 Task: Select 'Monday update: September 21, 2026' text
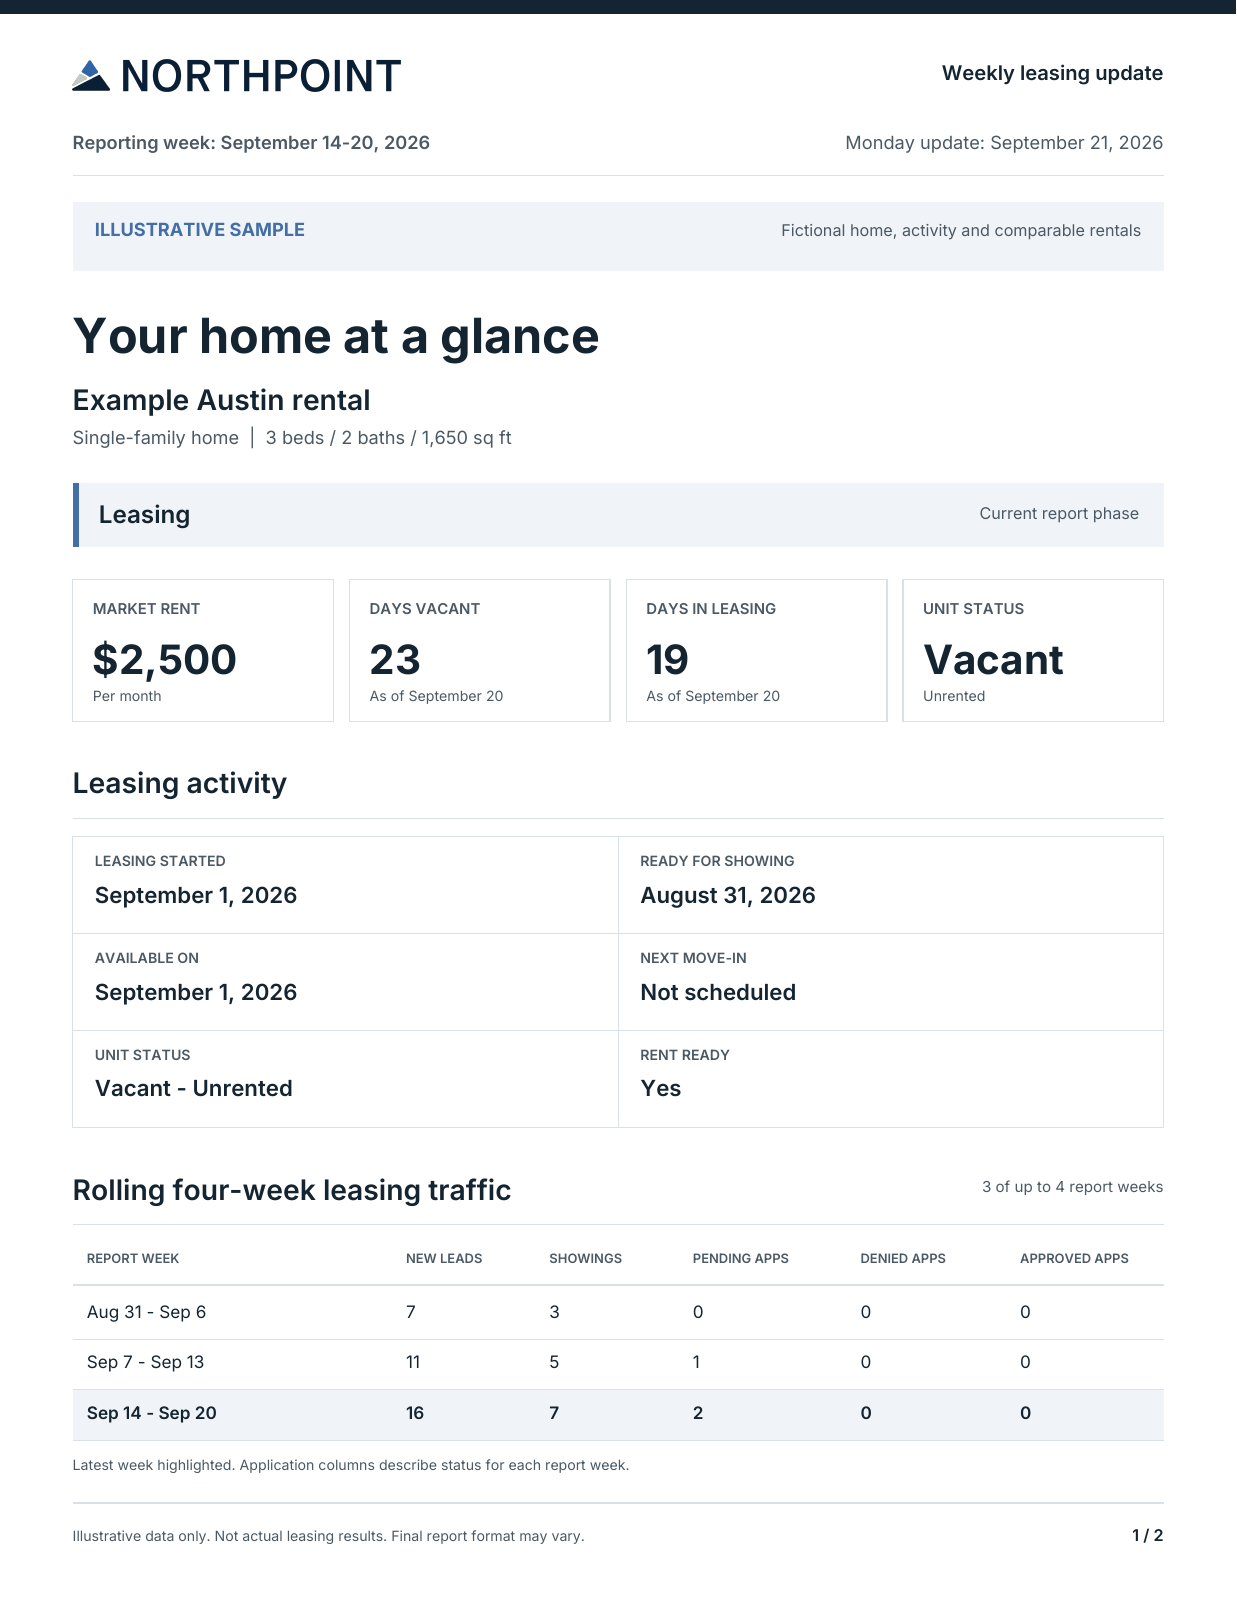[x=1004, y=142]
